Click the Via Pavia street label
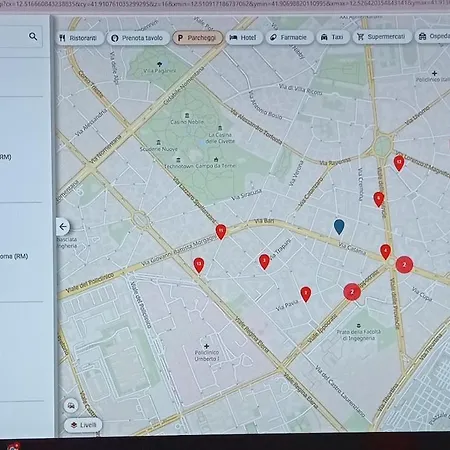Viewport: 450px width, 450px height. tap(287, 306)
